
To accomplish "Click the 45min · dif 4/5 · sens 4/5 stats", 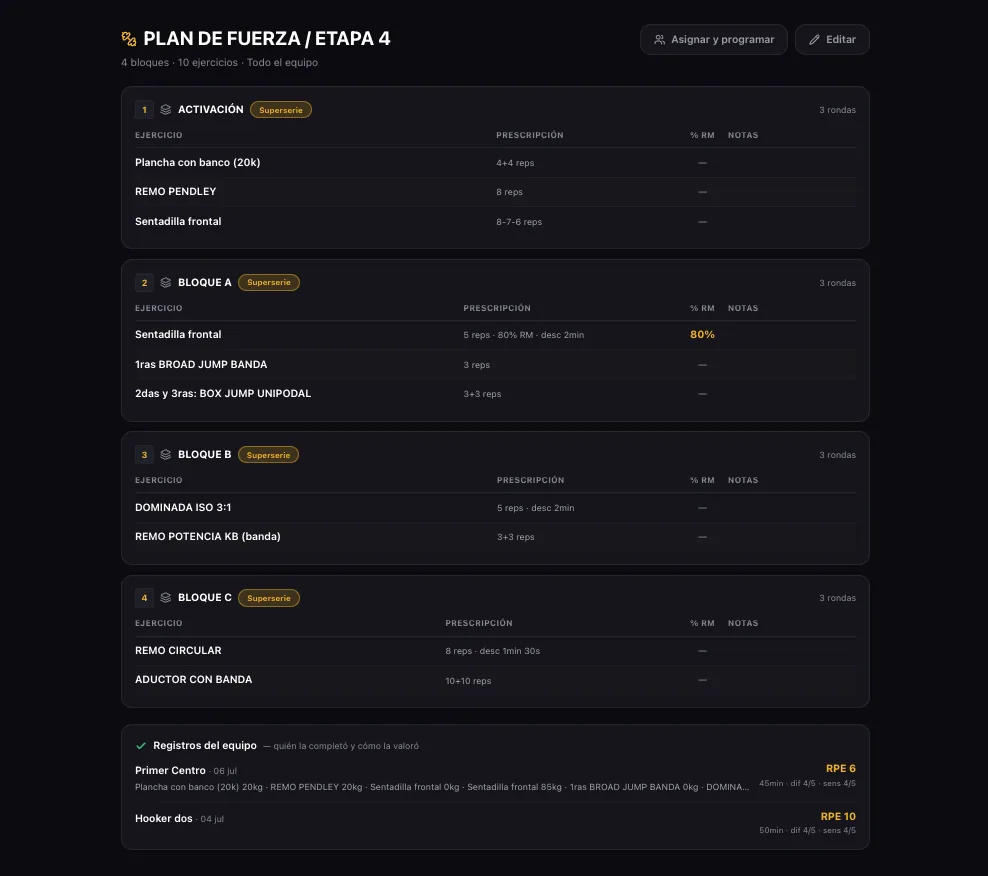I will (x=807, y=783).
